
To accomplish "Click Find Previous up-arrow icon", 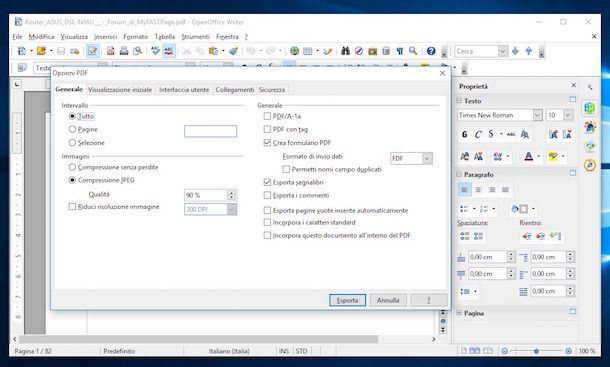I will [528, 51].
